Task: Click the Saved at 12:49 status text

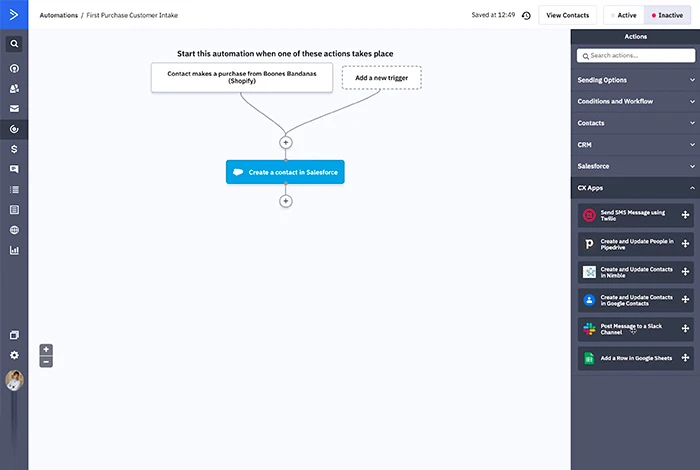Action: click(x=493, y=15)
